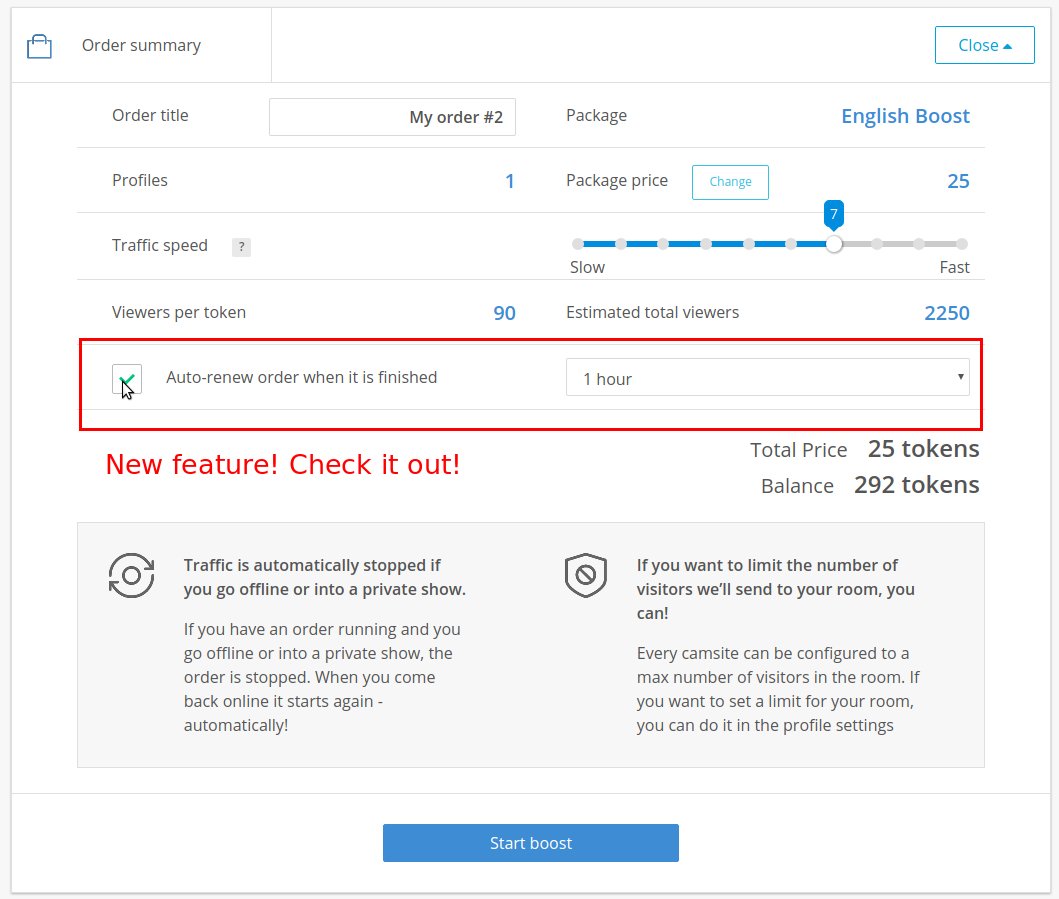
Task: Open the auto-renew interval dropdown showing 1 hour
Action: 767,378
